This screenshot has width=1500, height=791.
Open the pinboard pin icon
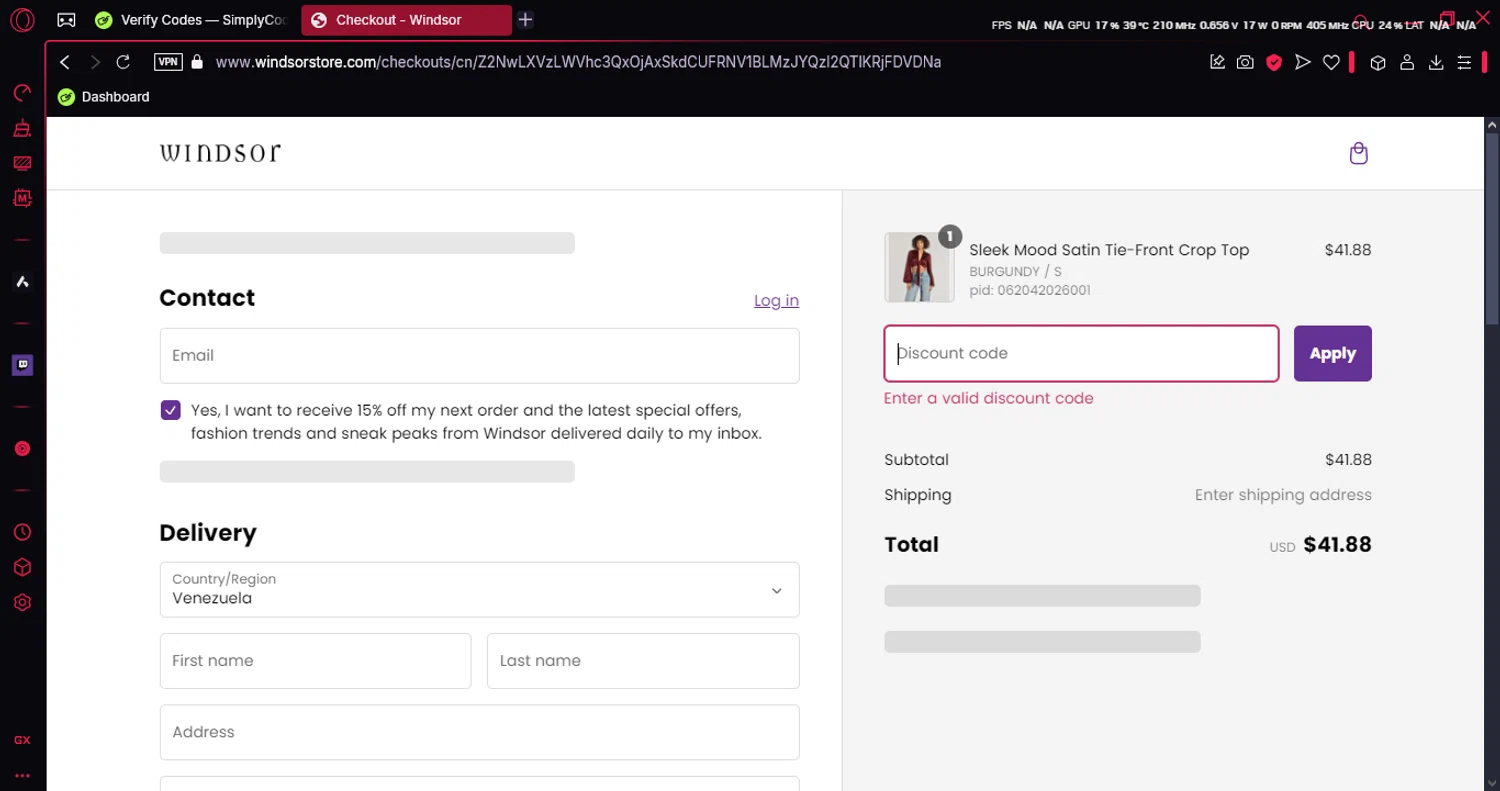coord(1217,62)
